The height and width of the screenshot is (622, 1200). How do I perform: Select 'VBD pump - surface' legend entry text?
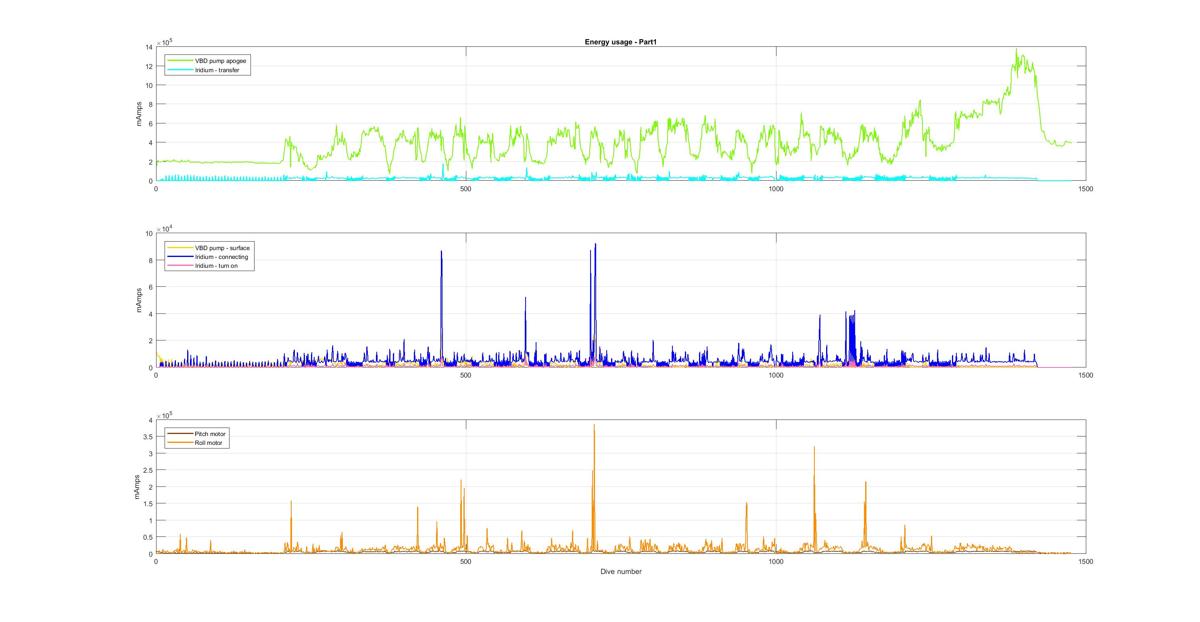point(222,246)
